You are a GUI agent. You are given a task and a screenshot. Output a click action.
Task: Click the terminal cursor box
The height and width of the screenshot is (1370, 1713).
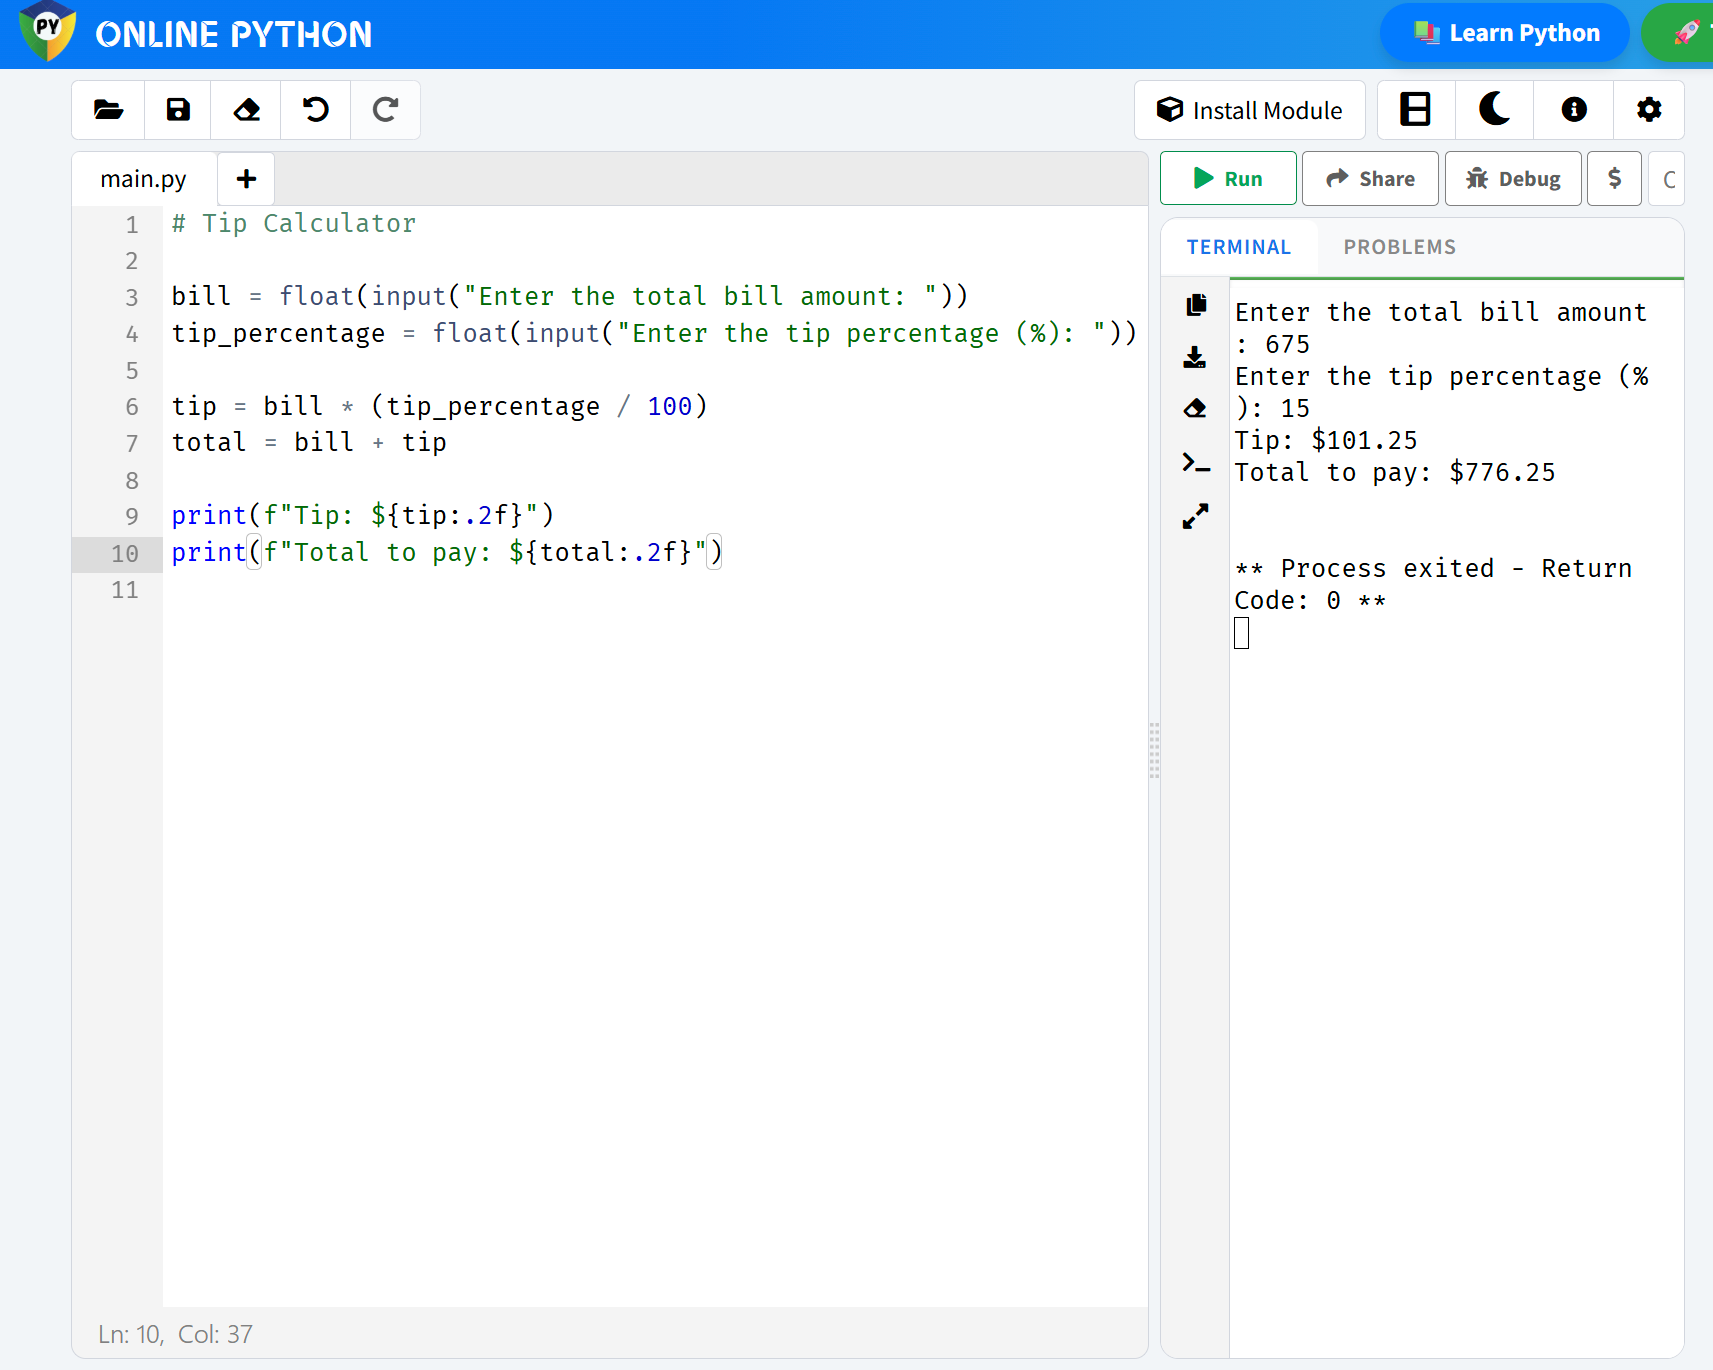[1242, 633]
